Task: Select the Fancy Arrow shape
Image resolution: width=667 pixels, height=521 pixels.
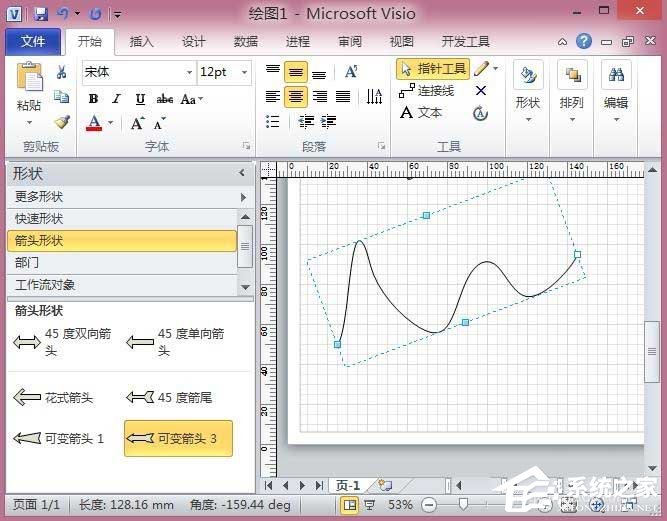Action: tap(53, 398)
